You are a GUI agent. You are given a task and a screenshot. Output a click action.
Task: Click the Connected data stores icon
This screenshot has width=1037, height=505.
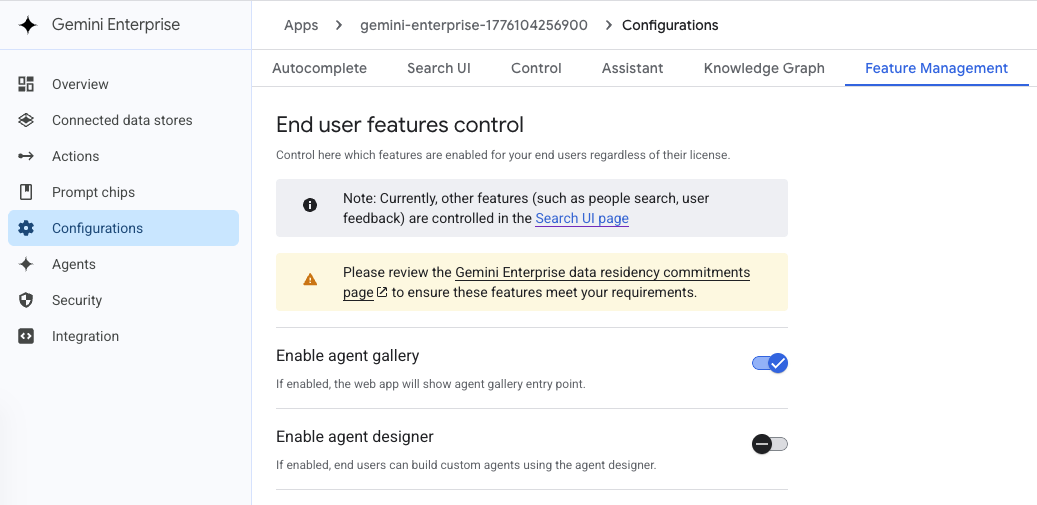26,120
